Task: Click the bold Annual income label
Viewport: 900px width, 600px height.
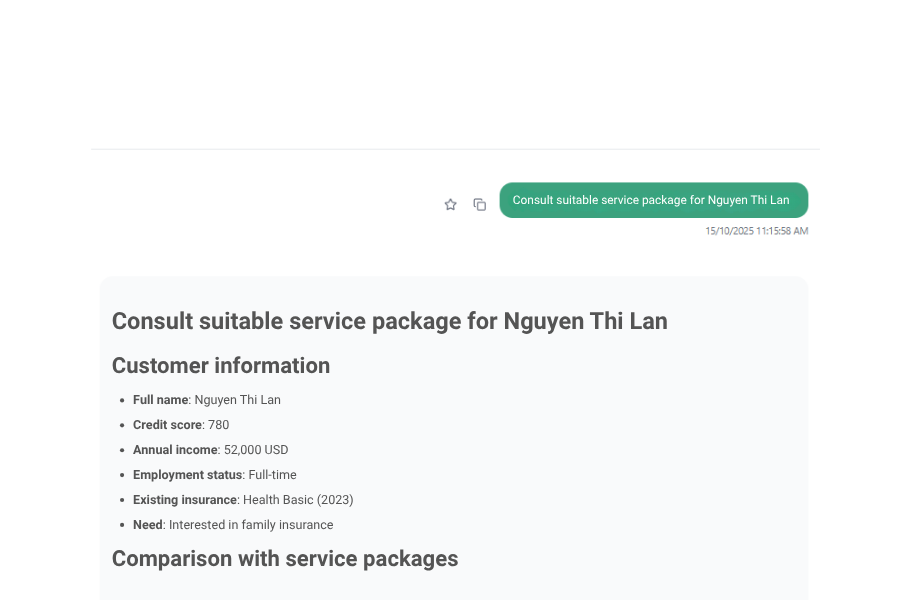Action: 175,450
